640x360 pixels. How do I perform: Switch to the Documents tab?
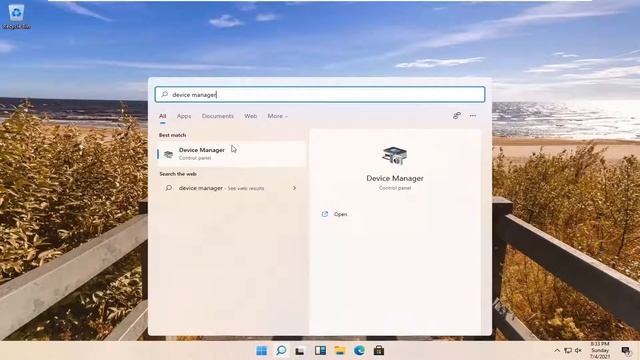(218, 116)
